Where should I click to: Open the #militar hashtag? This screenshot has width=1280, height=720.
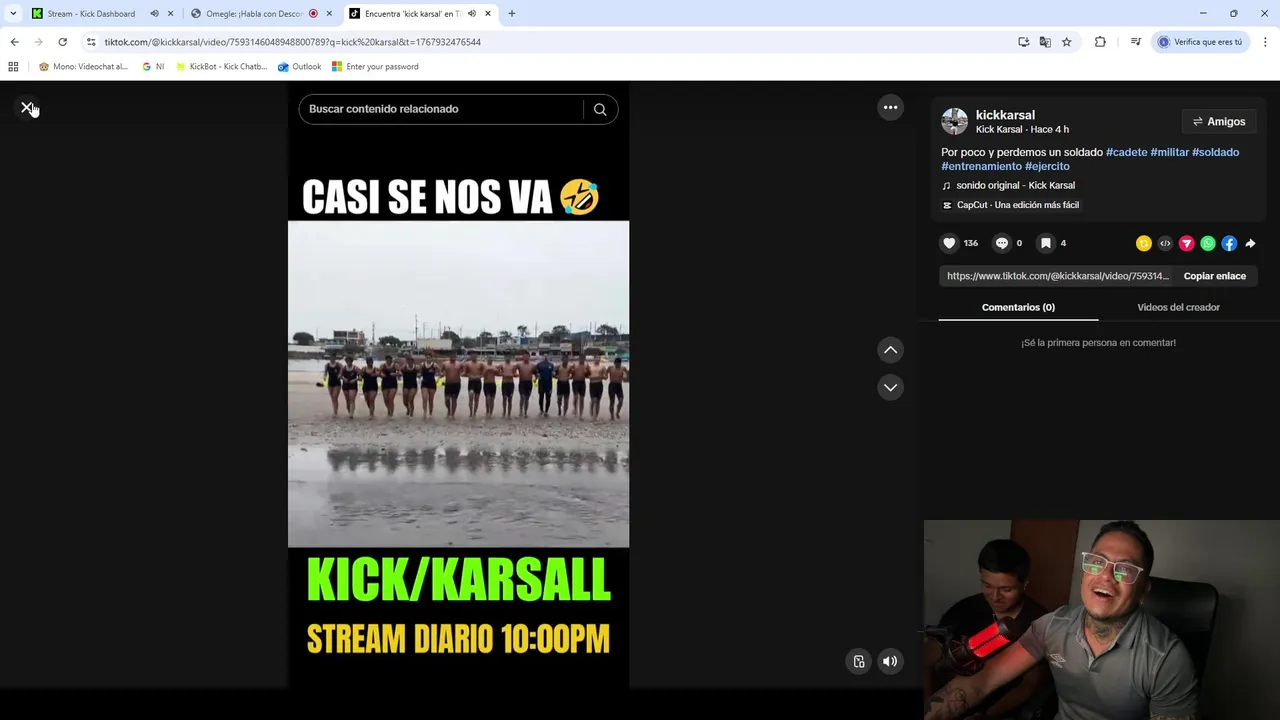(x=1169, y=152)
